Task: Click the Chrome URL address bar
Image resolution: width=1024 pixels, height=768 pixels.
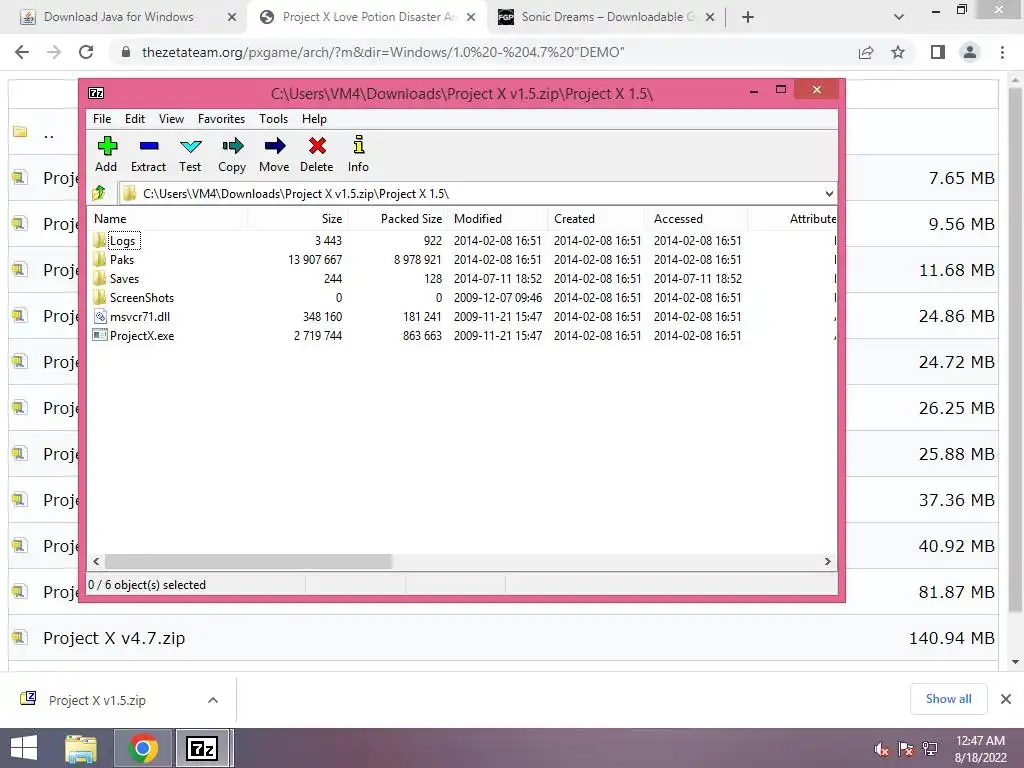Action: click(483, 52)
